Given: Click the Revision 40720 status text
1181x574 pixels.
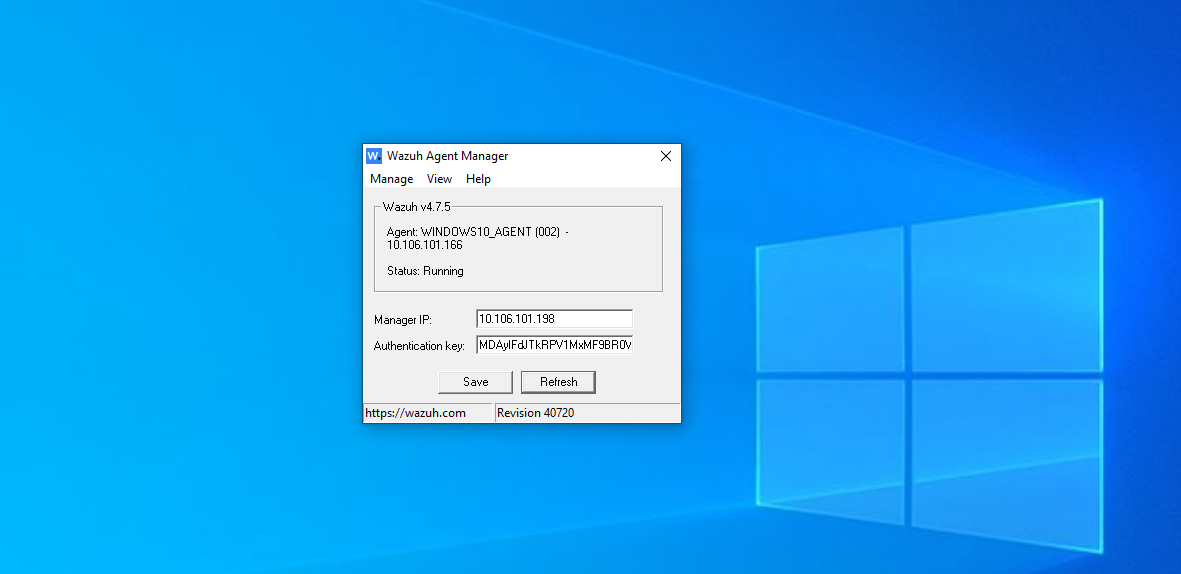Looking at the screenshot, I should pyautogui.click(x=536, y=413).
